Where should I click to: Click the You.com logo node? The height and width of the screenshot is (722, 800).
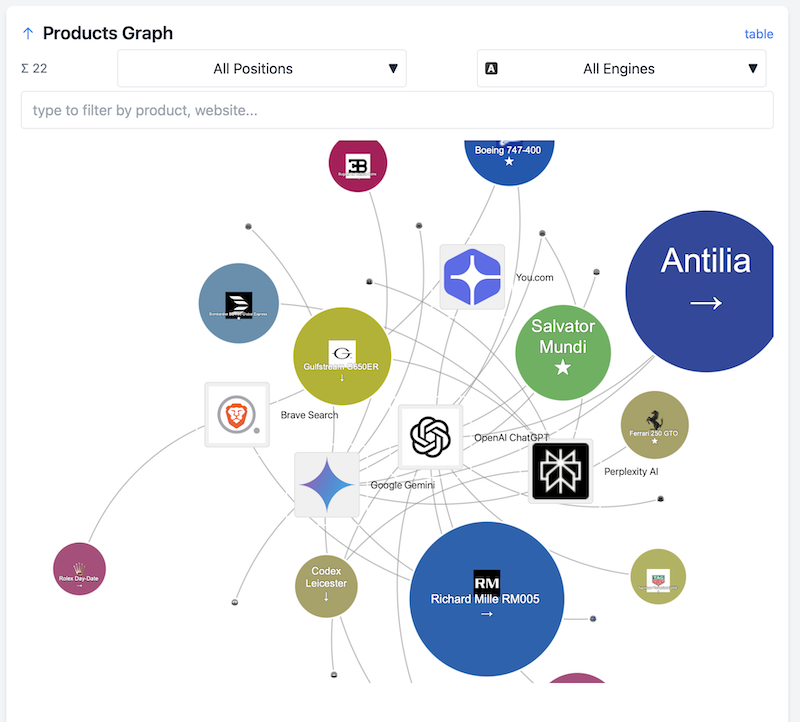(x=472, y=275)
